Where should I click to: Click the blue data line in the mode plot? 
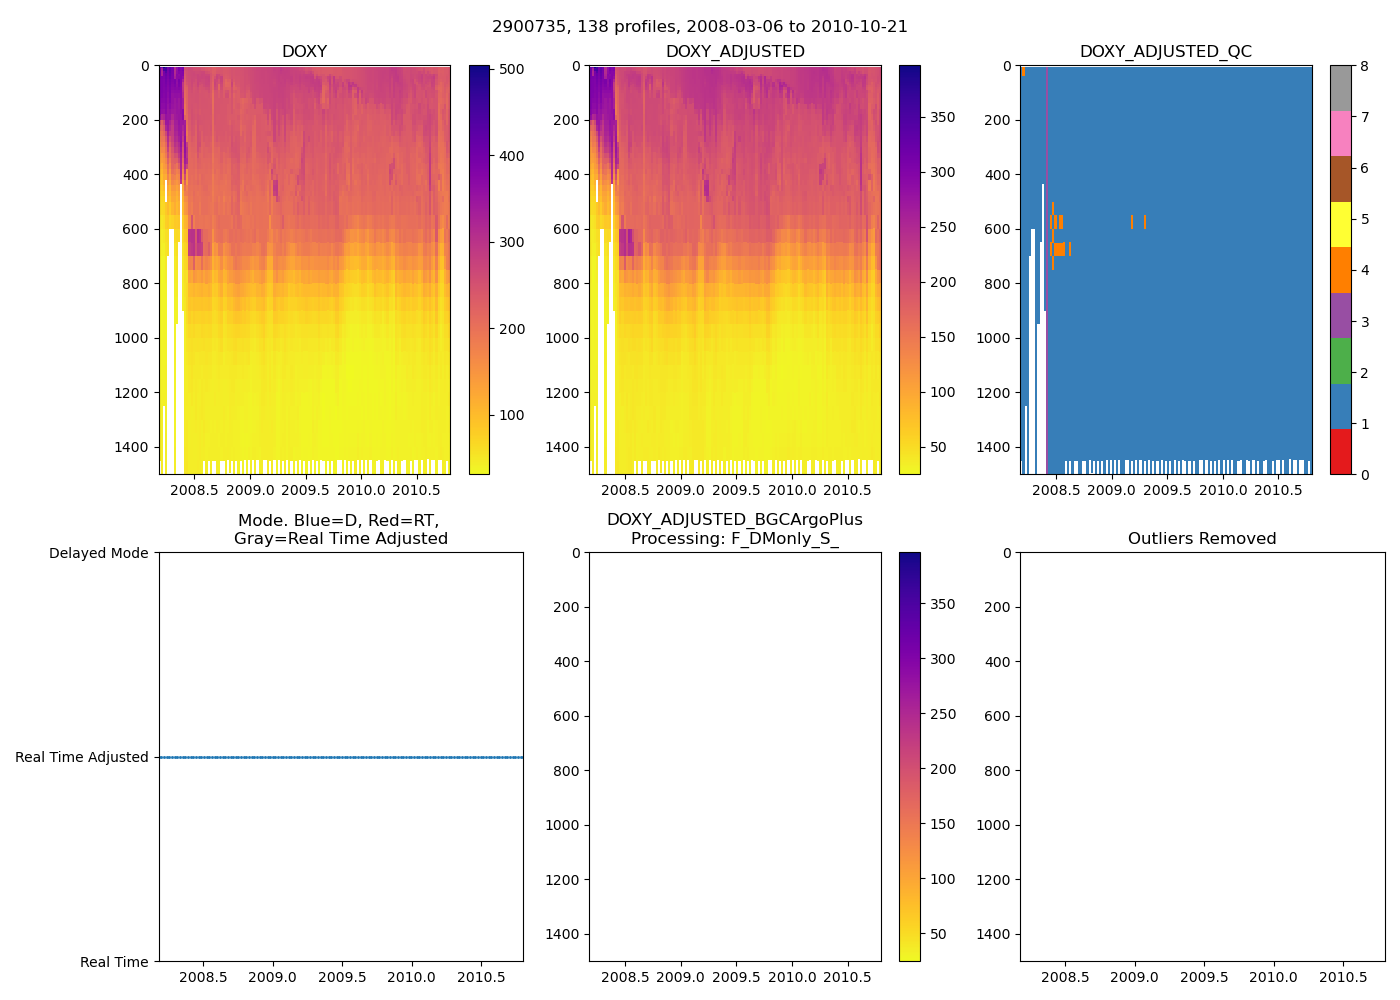point(340,757)
